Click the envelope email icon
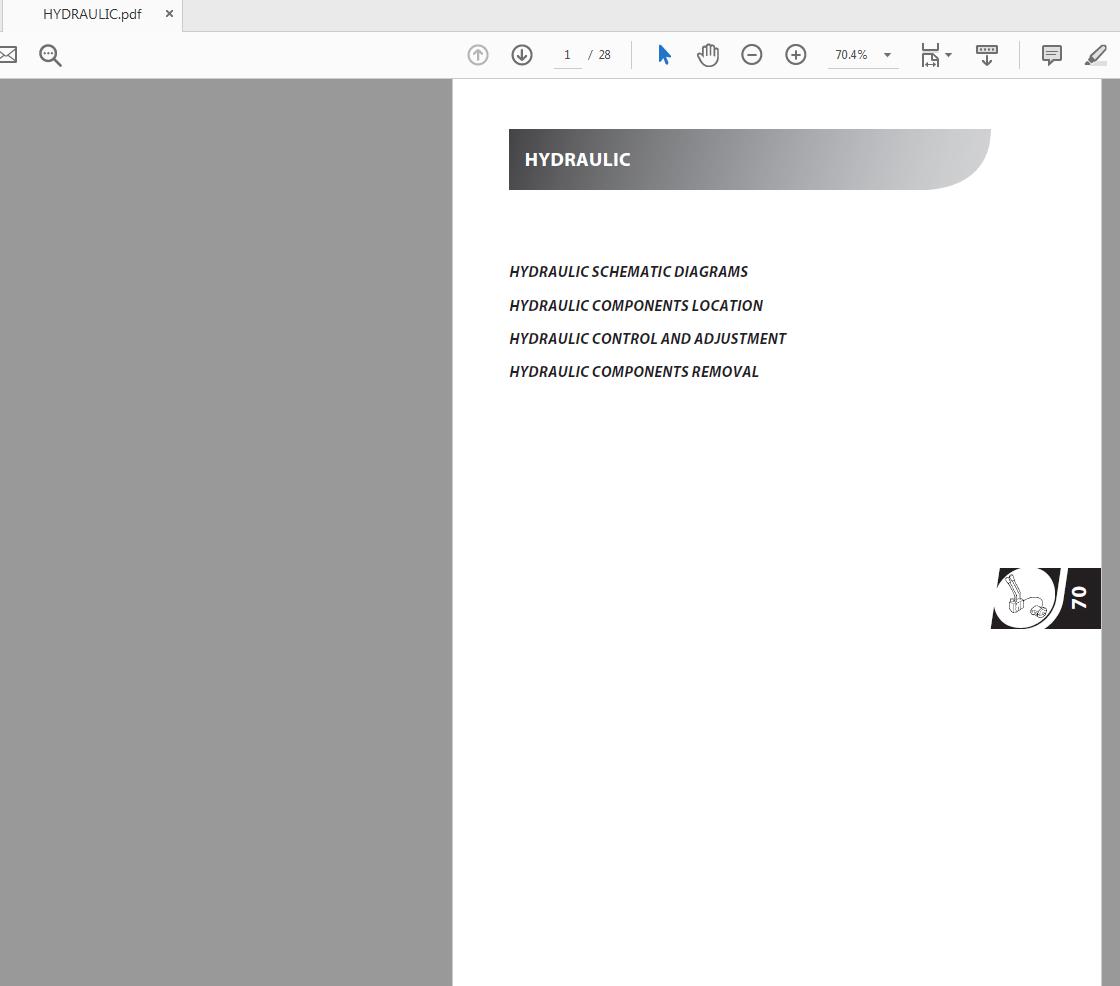Image resolution: width=1120 pixels, height=986 pixels. pos(7,55)
